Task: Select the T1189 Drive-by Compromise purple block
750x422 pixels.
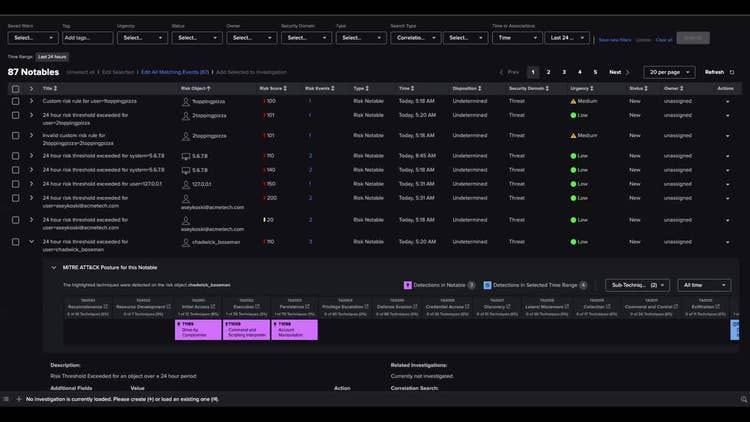Action: coord(198,329)
